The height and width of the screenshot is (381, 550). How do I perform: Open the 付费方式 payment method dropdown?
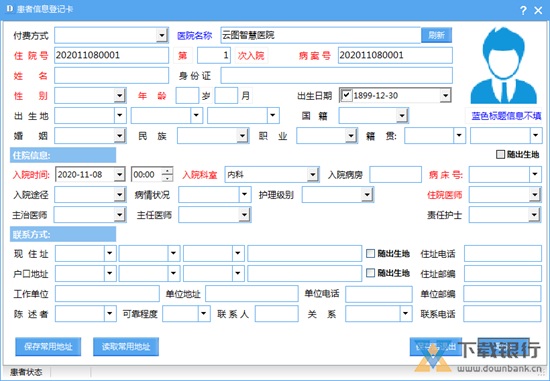161,35
